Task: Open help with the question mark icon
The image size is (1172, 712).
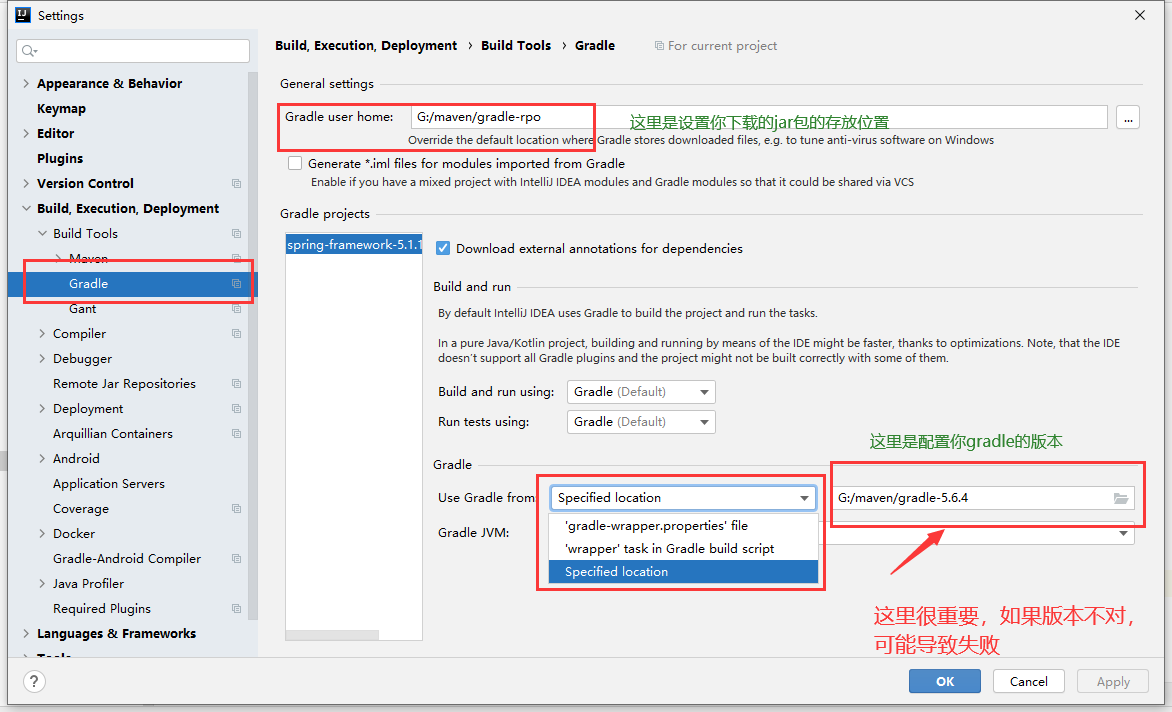Action: (x=34, y=681)
